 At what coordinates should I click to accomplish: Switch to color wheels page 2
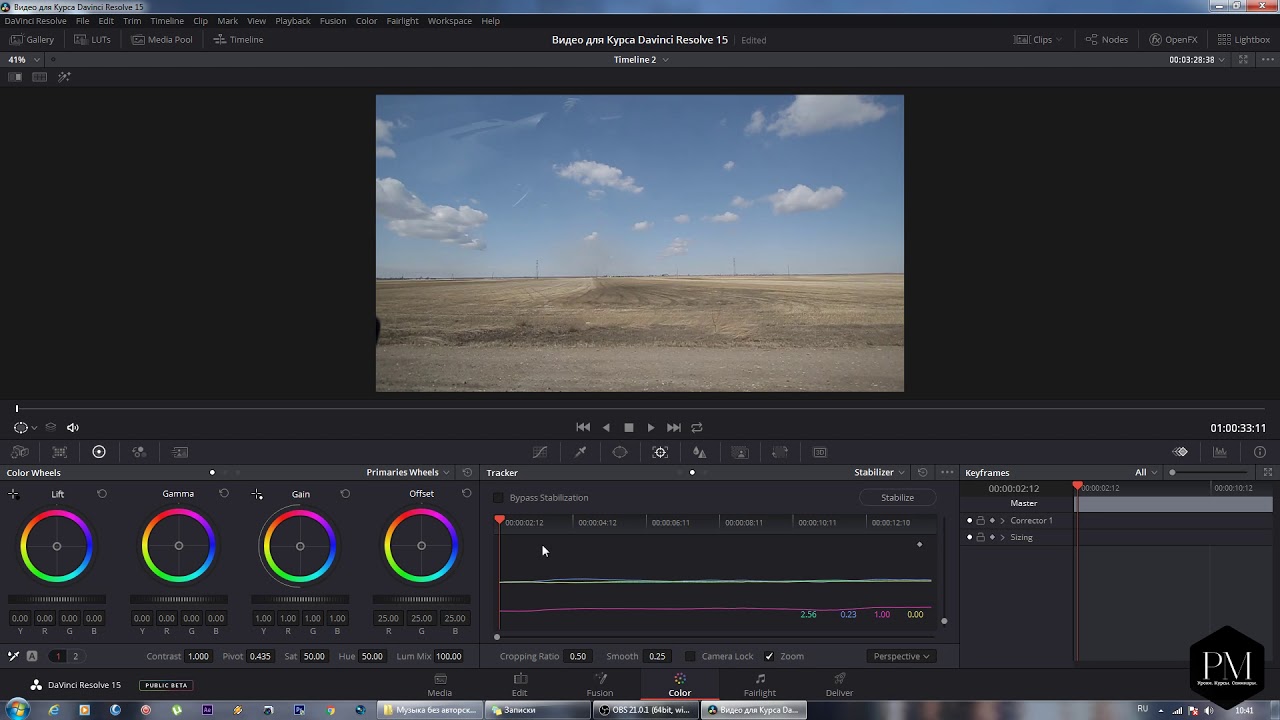click(x=75, y=656)
